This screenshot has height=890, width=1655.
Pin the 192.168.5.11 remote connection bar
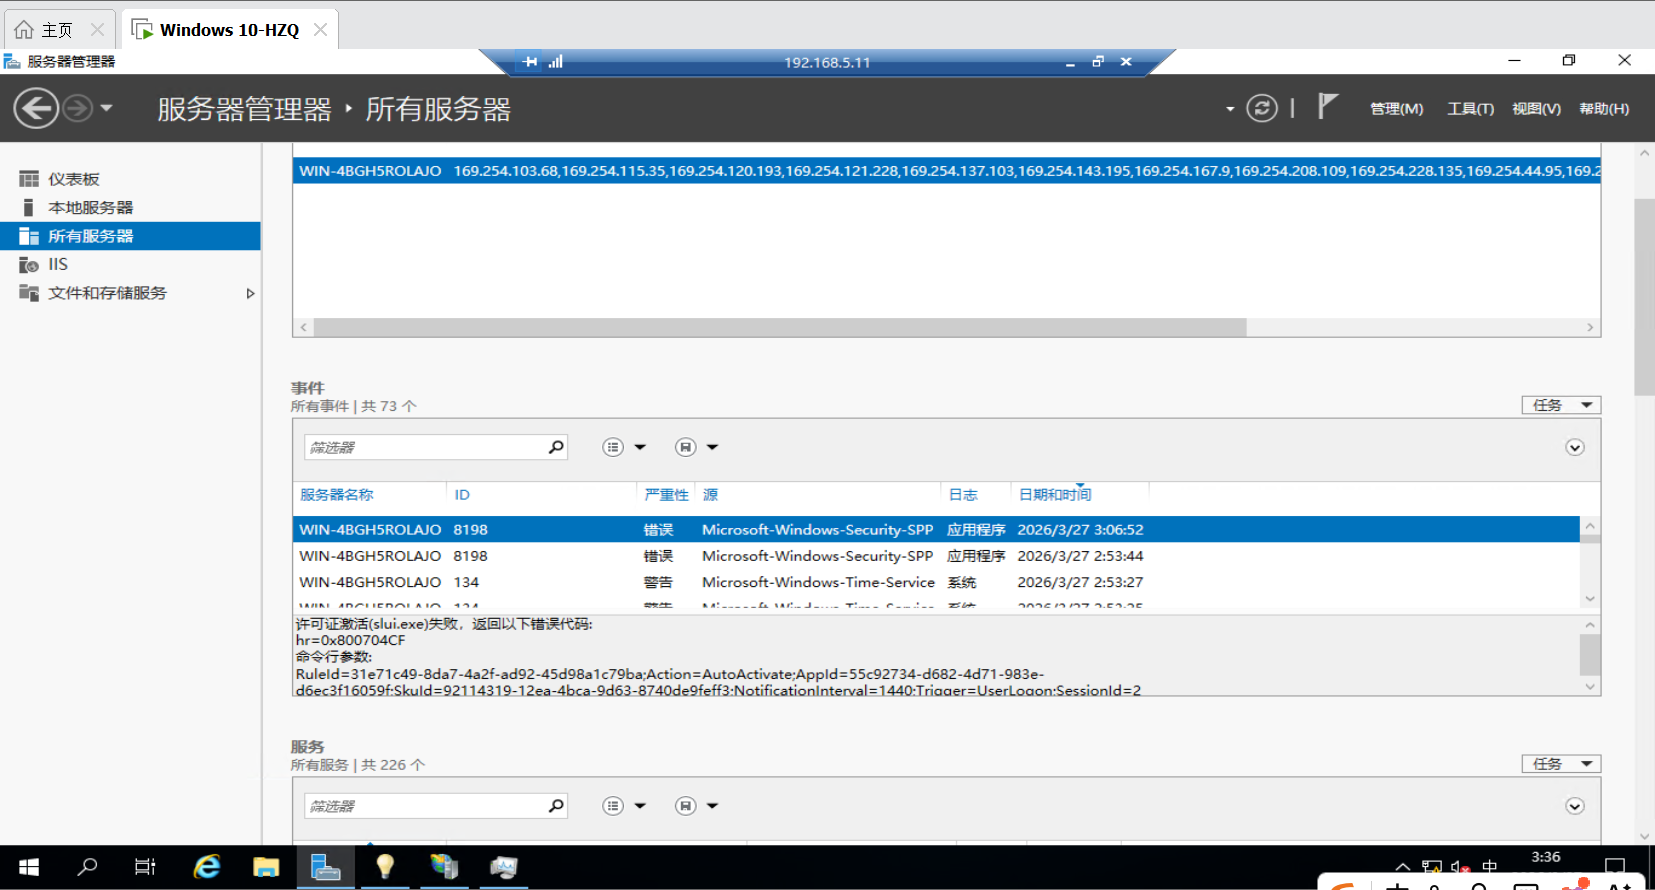click(530, 62)
